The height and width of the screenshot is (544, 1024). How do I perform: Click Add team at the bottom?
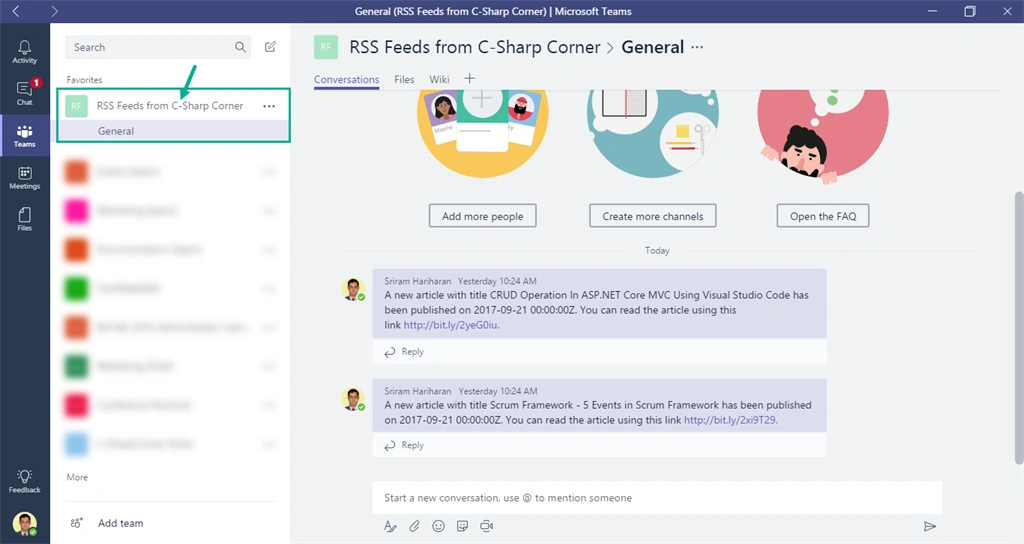click(121, 523)
